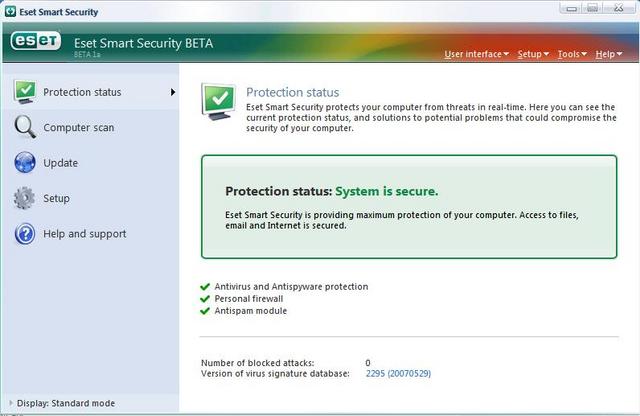The height and width of the screenshot is (416, 640).
Task: Click the Help and support question mark icon
Action: pos(25,234)
